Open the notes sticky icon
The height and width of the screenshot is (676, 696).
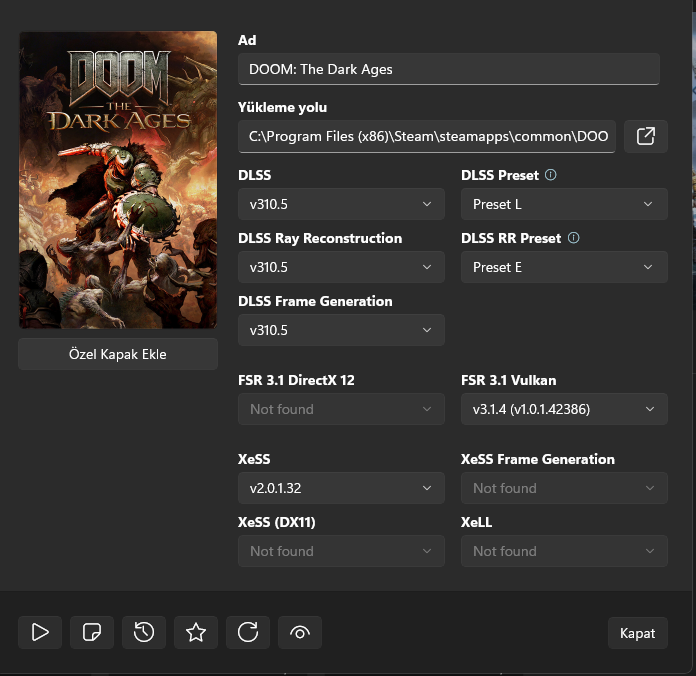[92, 632]
